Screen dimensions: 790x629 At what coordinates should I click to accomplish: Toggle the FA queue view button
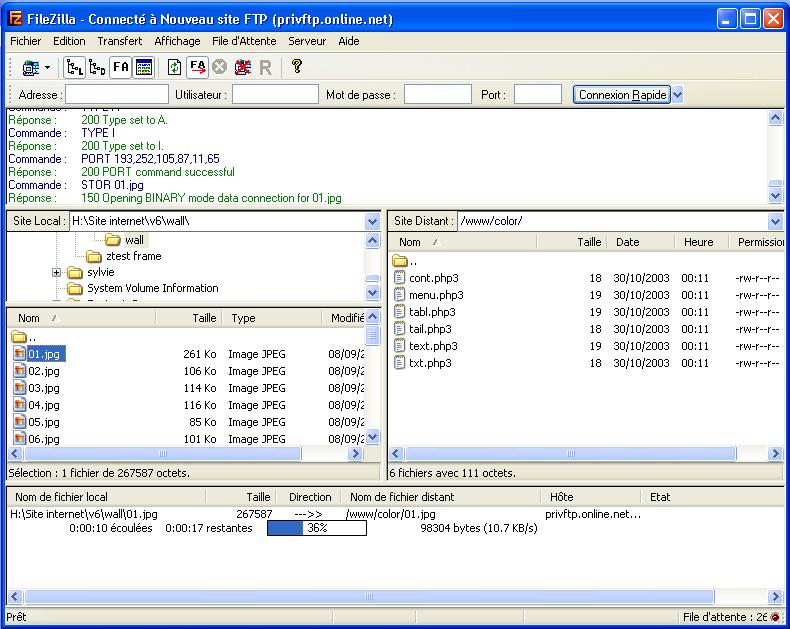(121, 67)
